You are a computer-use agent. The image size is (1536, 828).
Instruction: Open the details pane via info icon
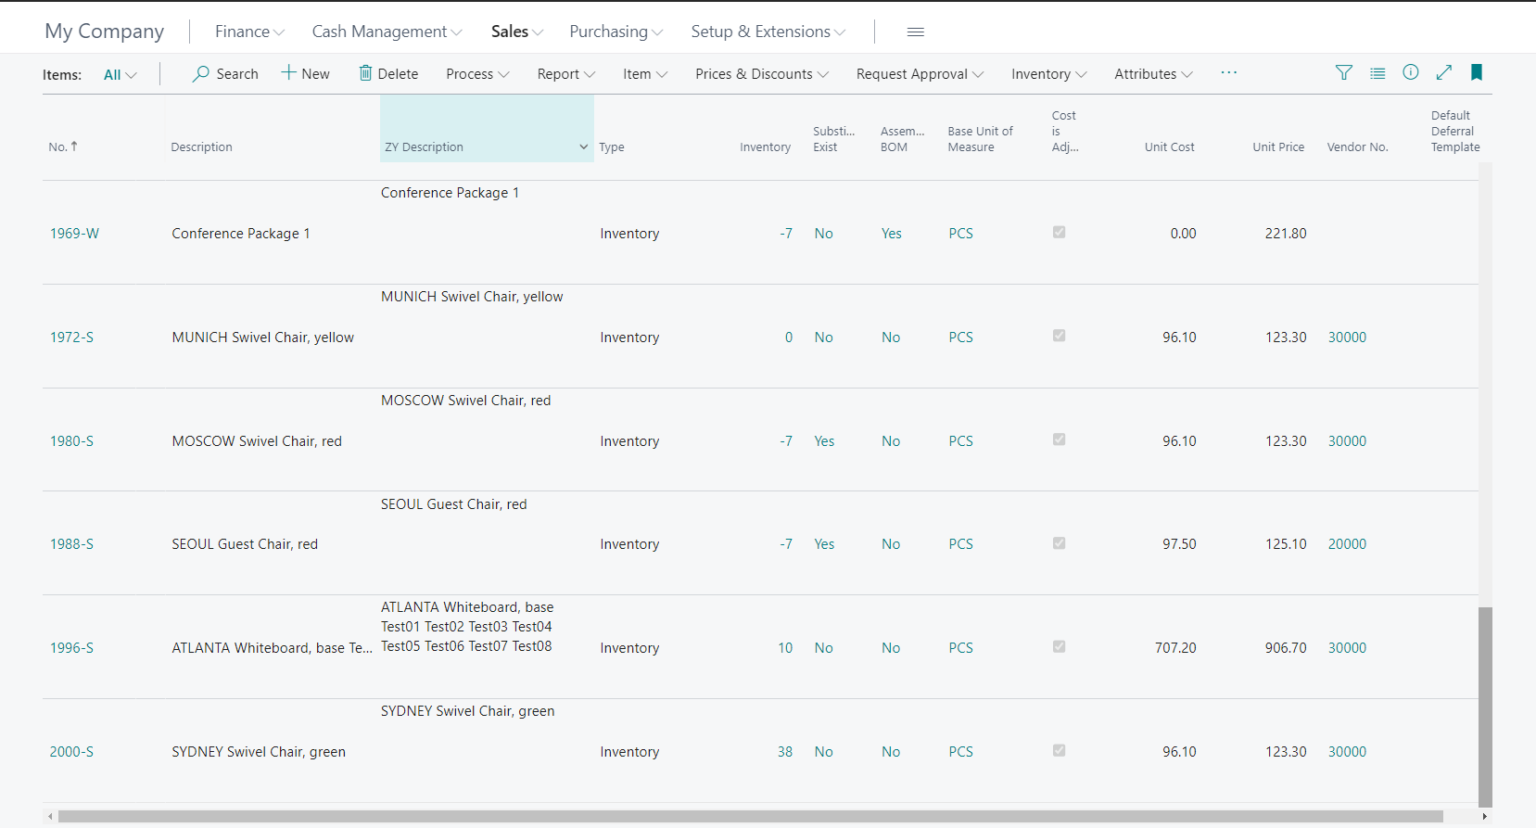pos(1410,72)
